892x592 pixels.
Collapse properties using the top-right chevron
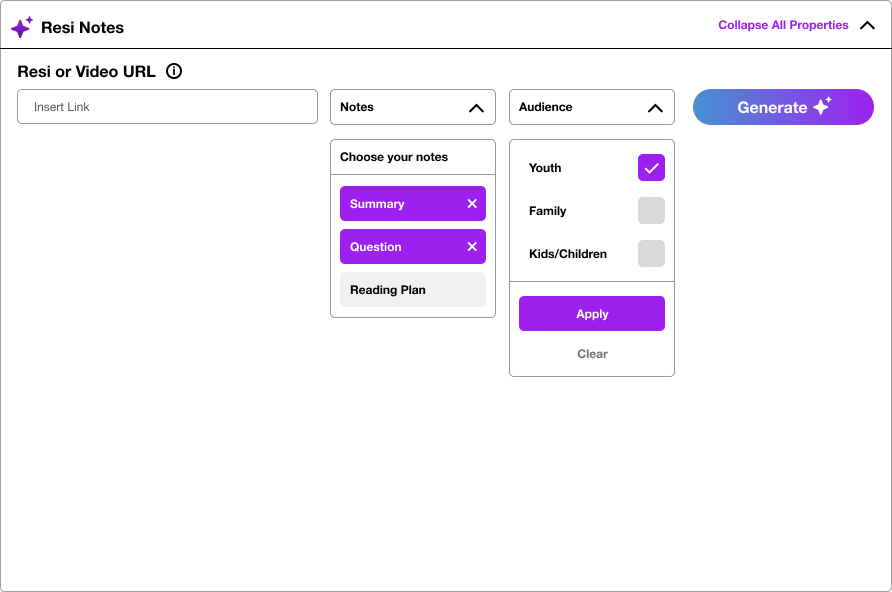(x=867, y=25)
